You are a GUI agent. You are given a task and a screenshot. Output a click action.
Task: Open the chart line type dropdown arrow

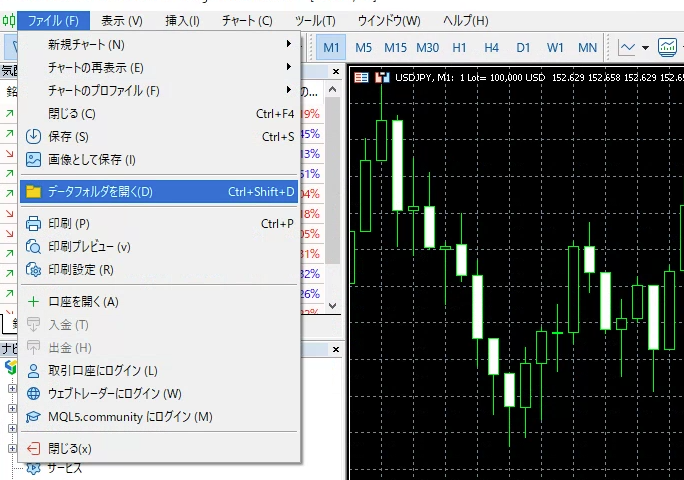(645, 48)
